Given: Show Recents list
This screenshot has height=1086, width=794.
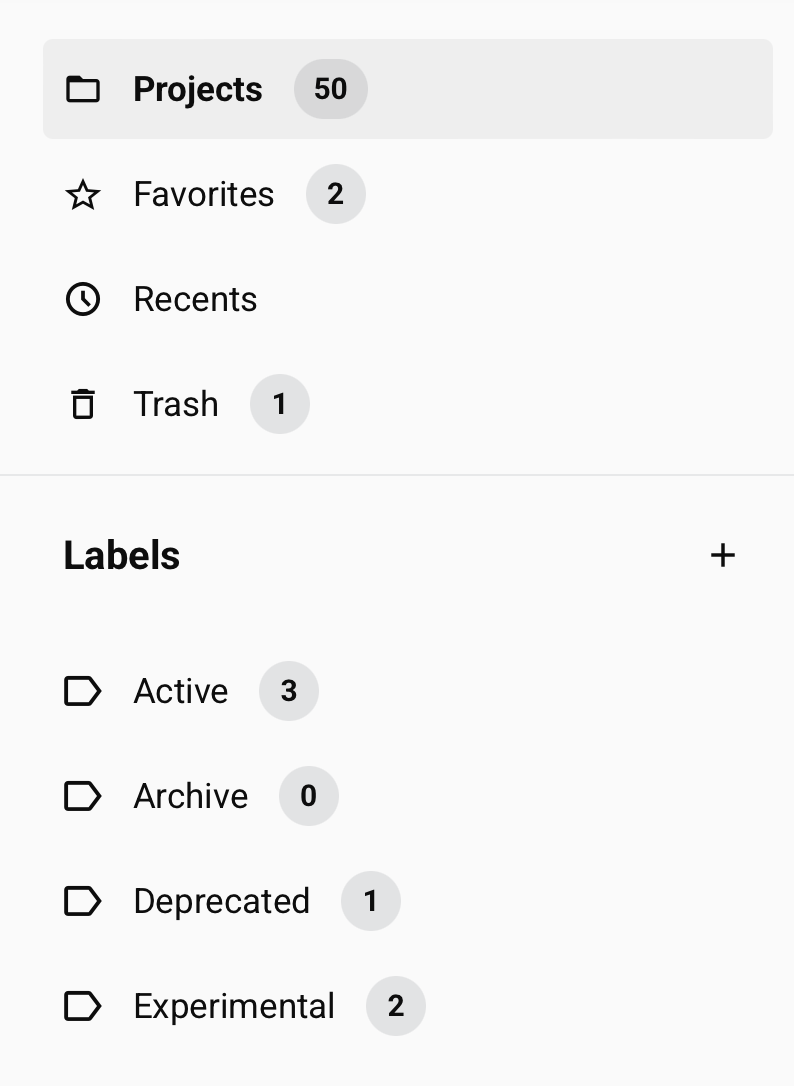Looking at the screenshot, I should tap(195, 299).
